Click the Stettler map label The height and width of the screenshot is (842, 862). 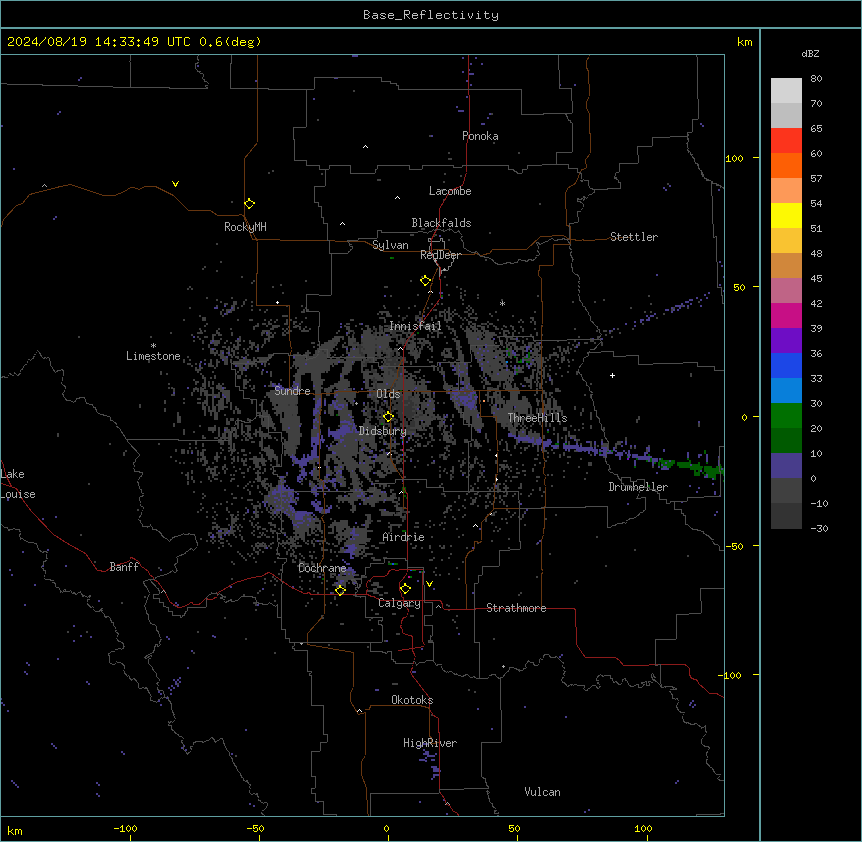click(x=634, y=237)
